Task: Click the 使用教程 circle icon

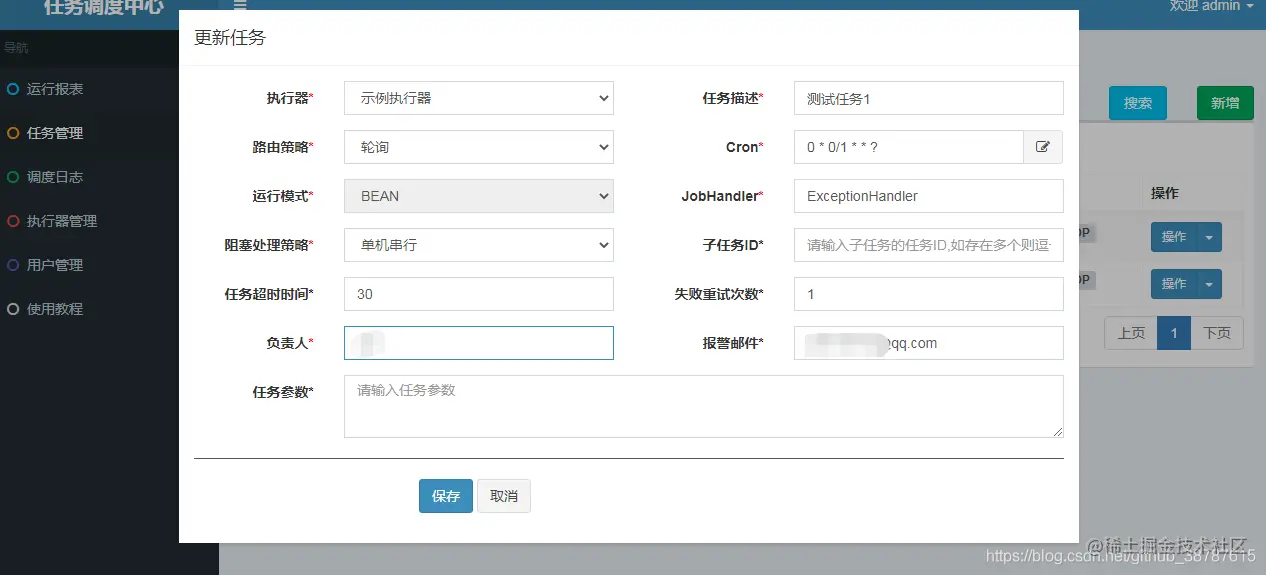Action: click(x=13, y=309)
